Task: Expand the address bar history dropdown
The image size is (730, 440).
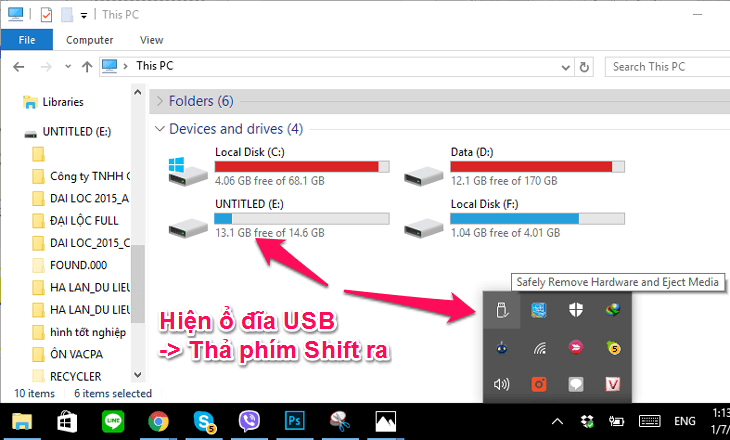Action: (x=566, y=68)
